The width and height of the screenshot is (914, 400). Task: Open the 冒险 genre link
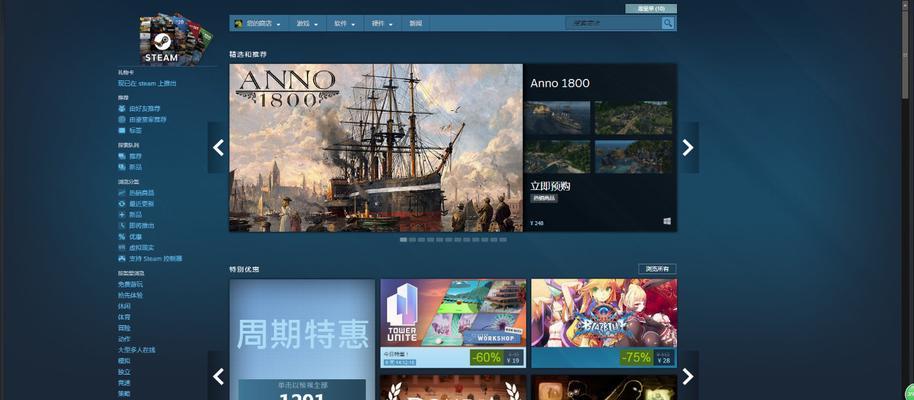[x=124, y=328]
